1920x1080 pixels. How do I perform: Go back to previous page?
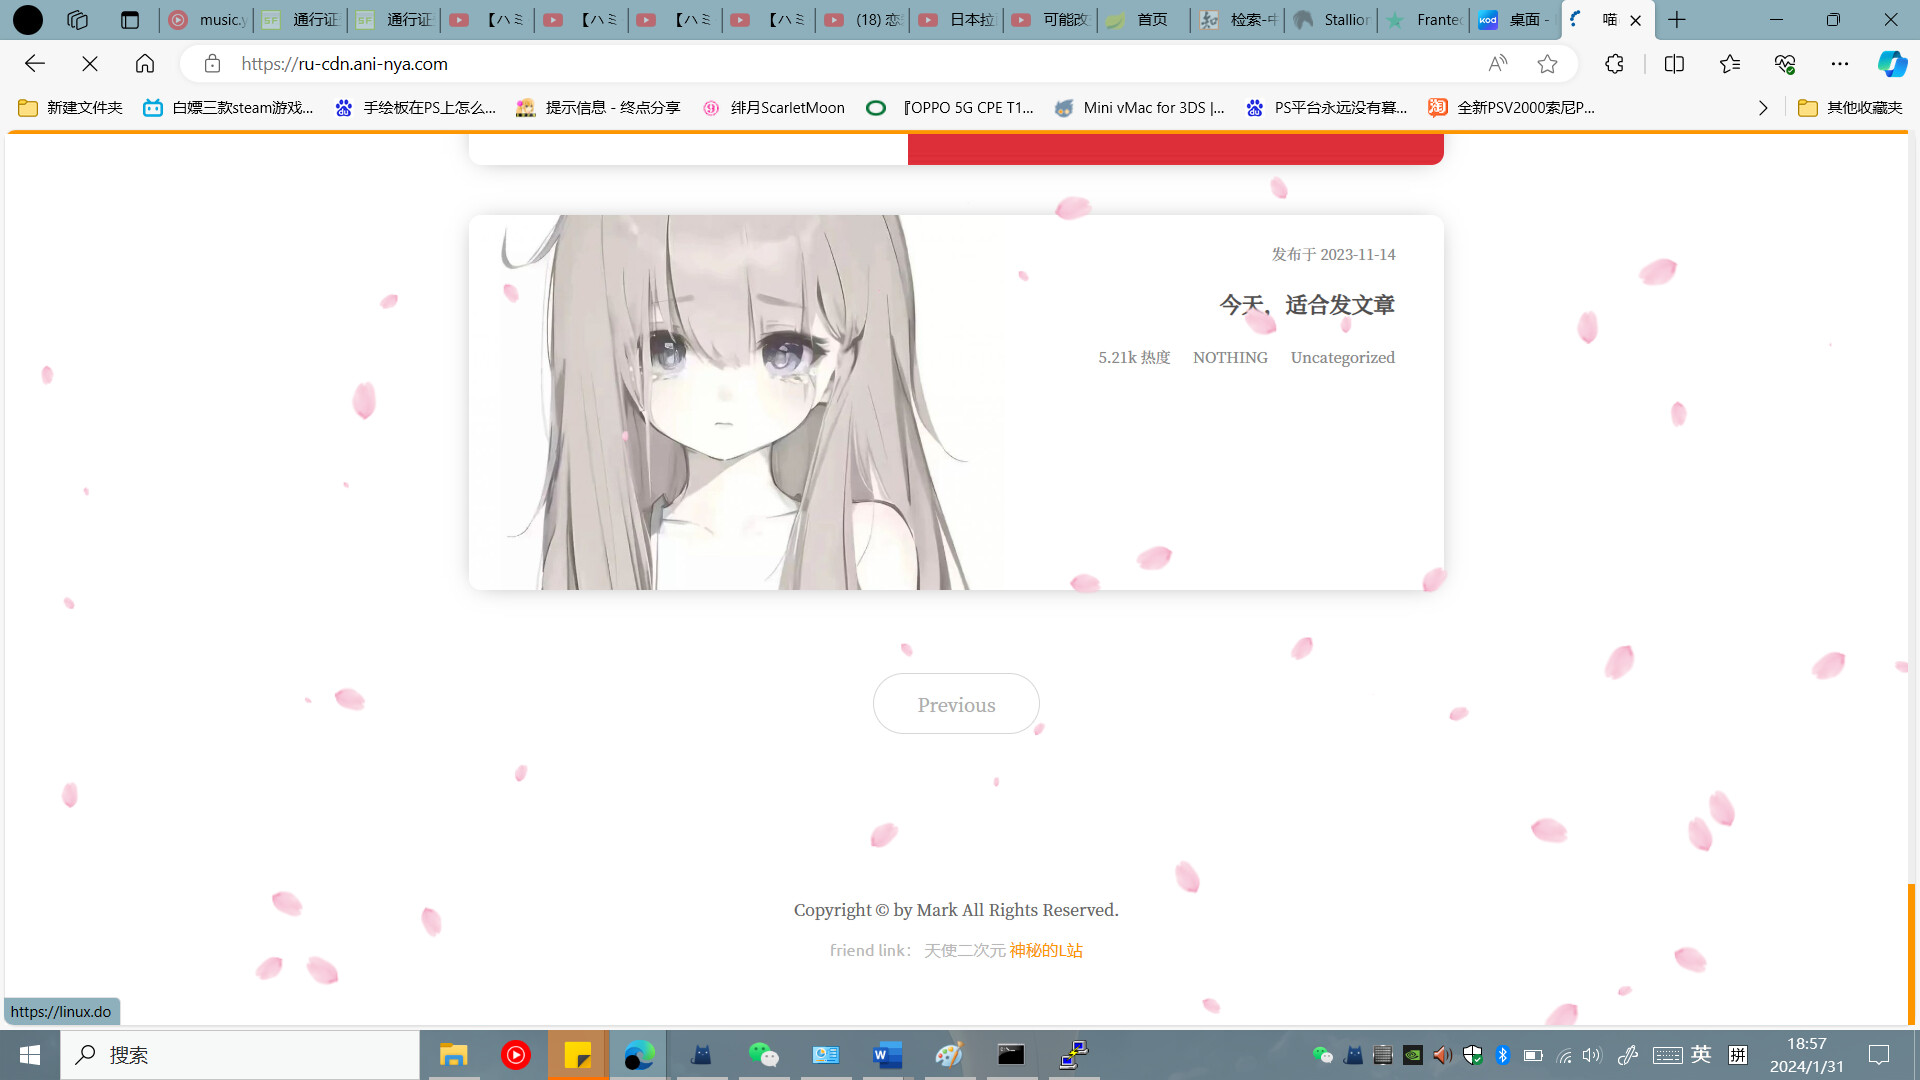(35, 64)
